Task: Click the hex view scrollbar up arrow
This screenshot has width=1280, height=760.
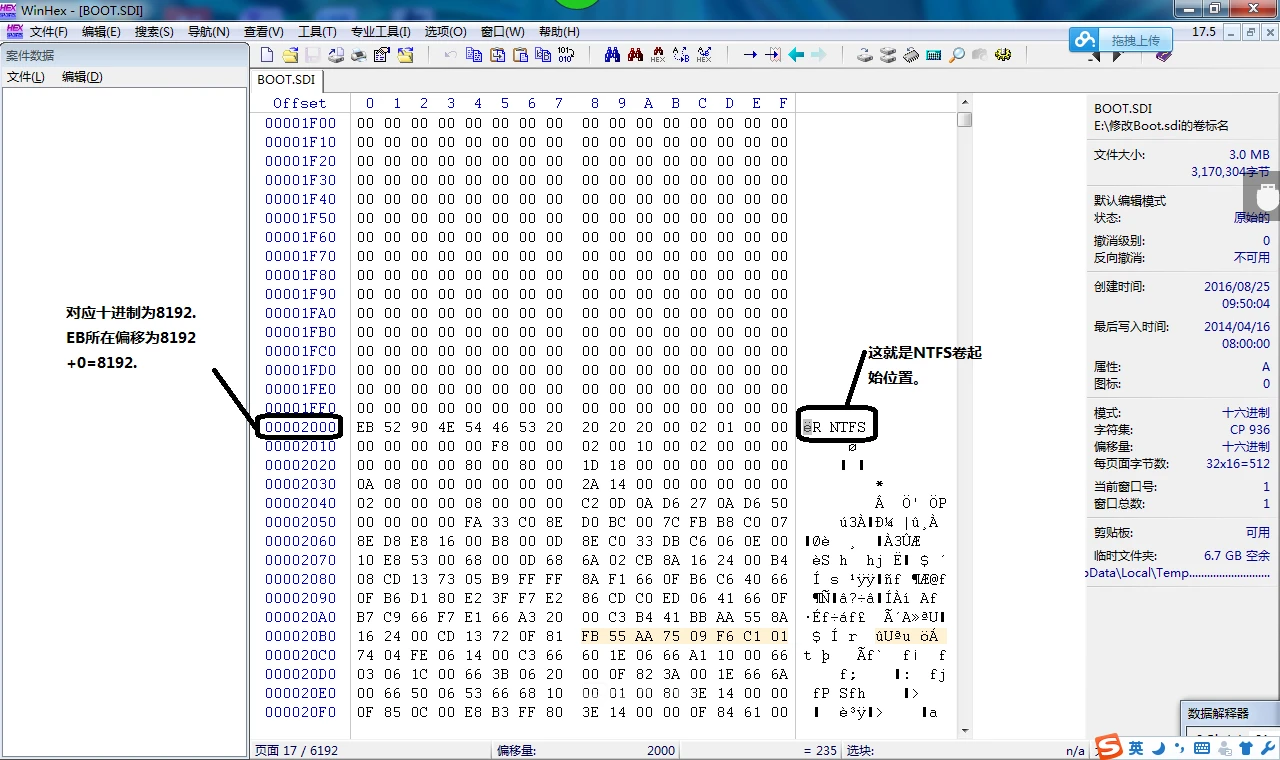Action: (964, 103)
